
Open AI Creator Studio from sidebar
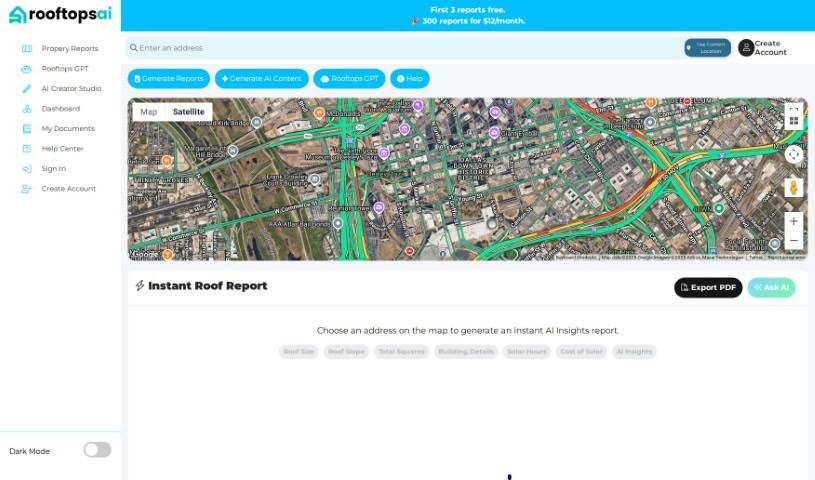point(71,88)
